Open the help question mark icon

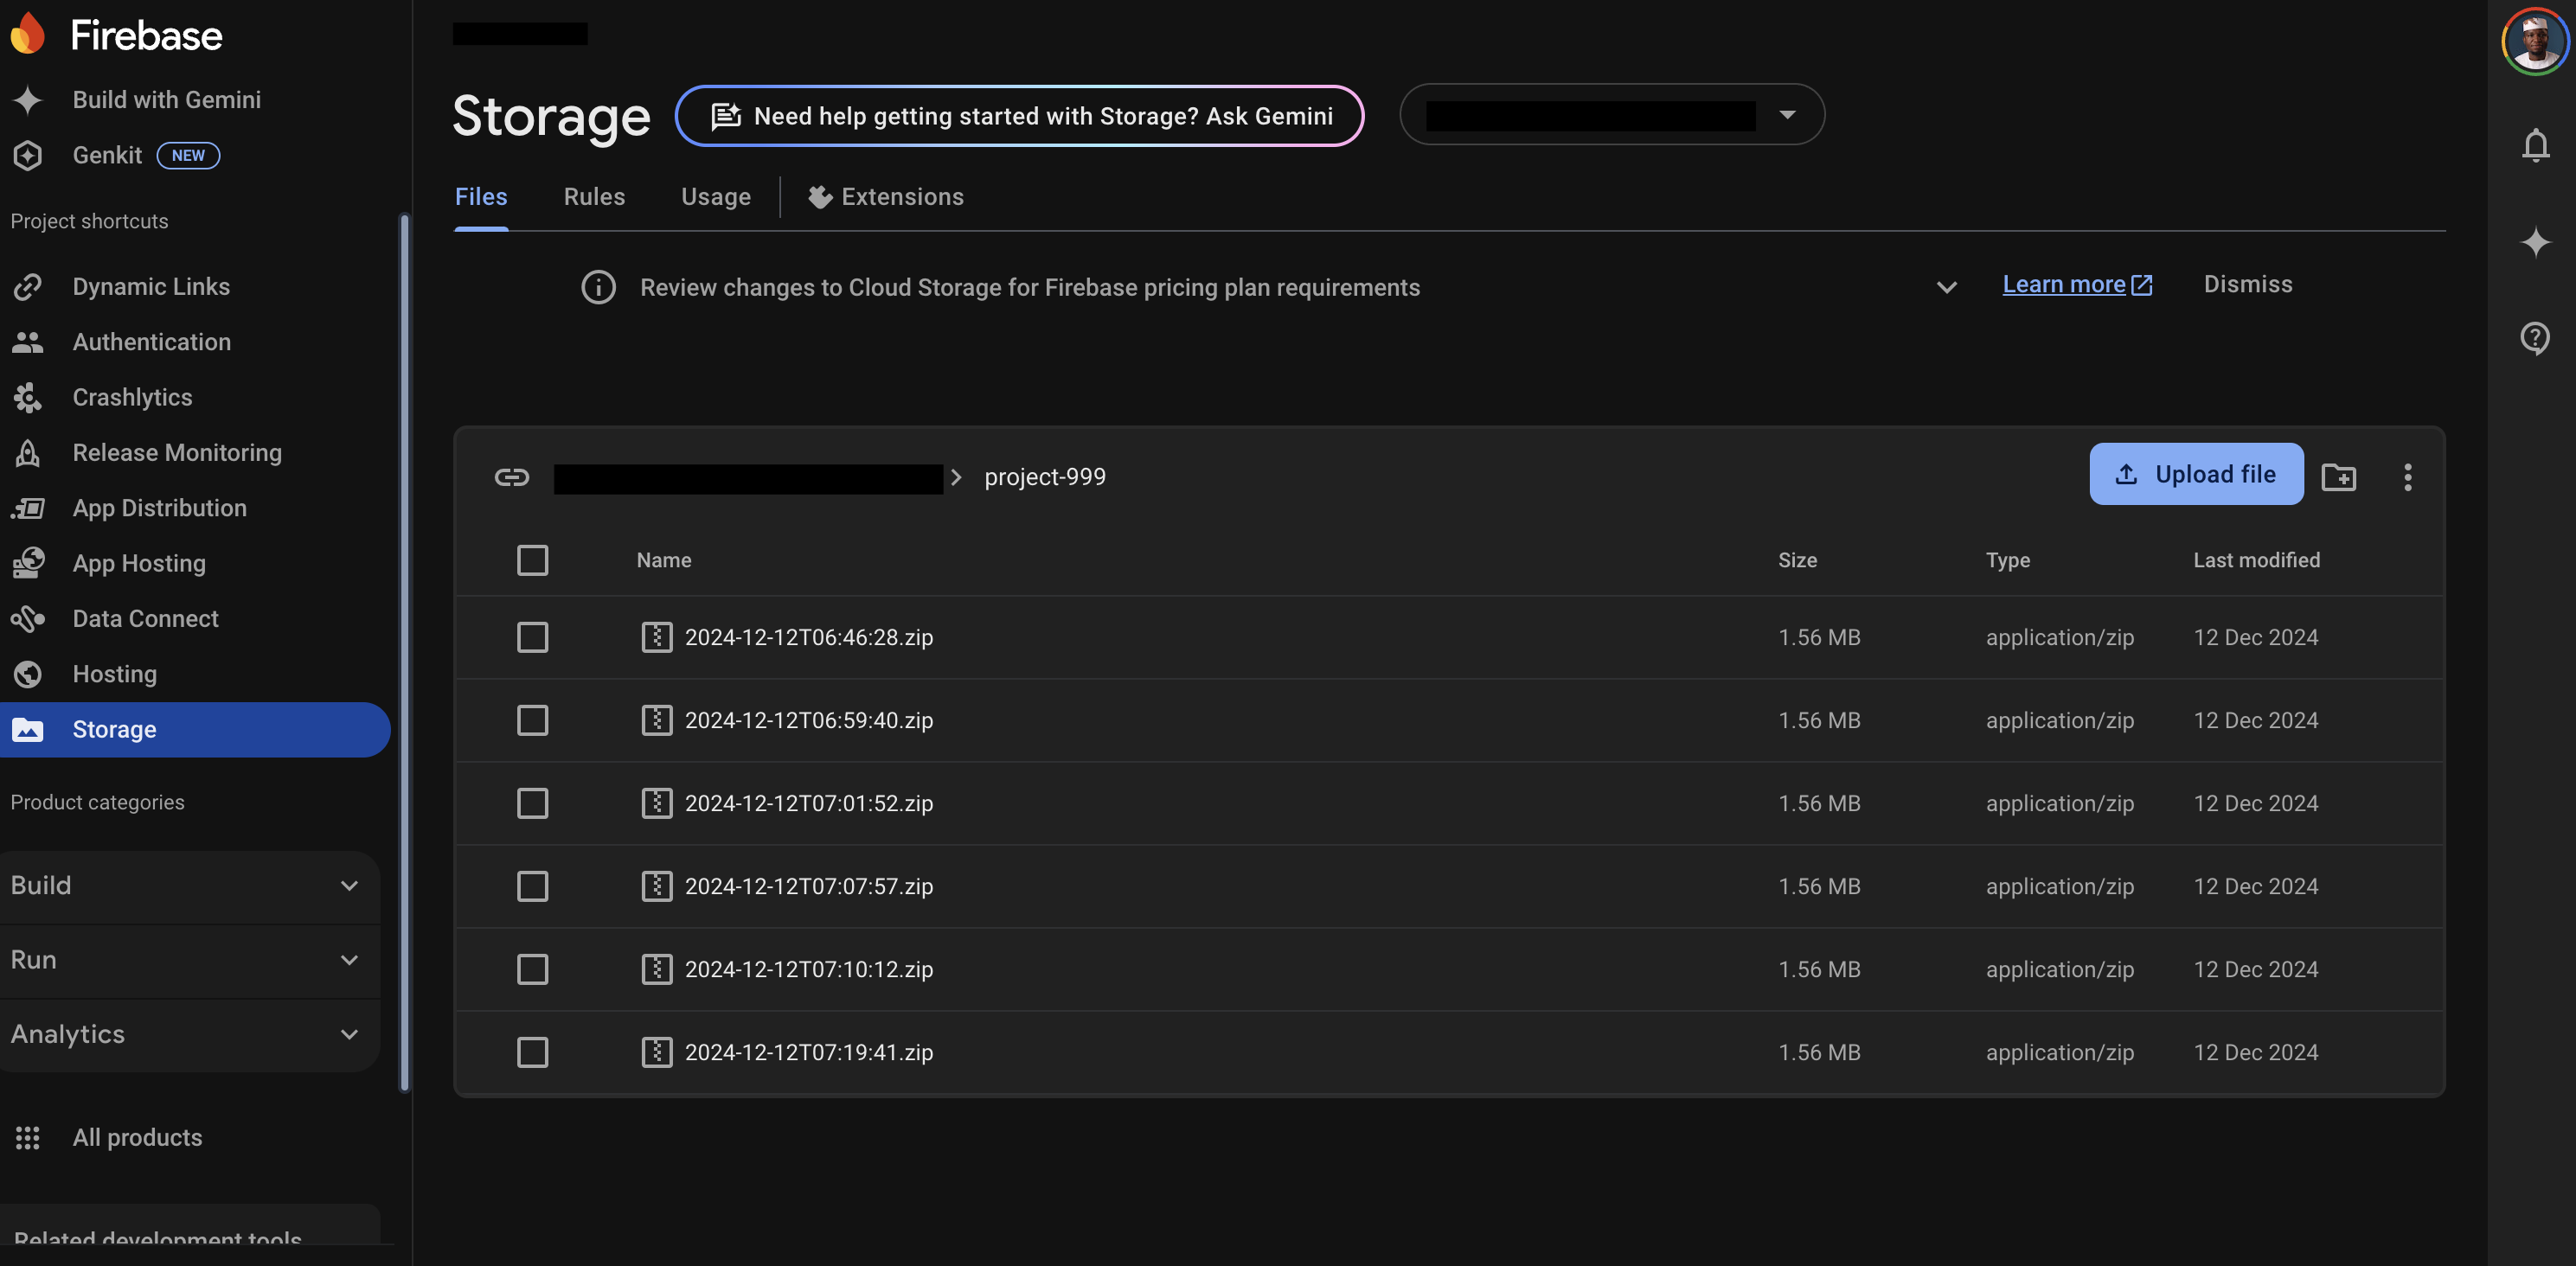pyautogui.click(x=2535, y=338)
